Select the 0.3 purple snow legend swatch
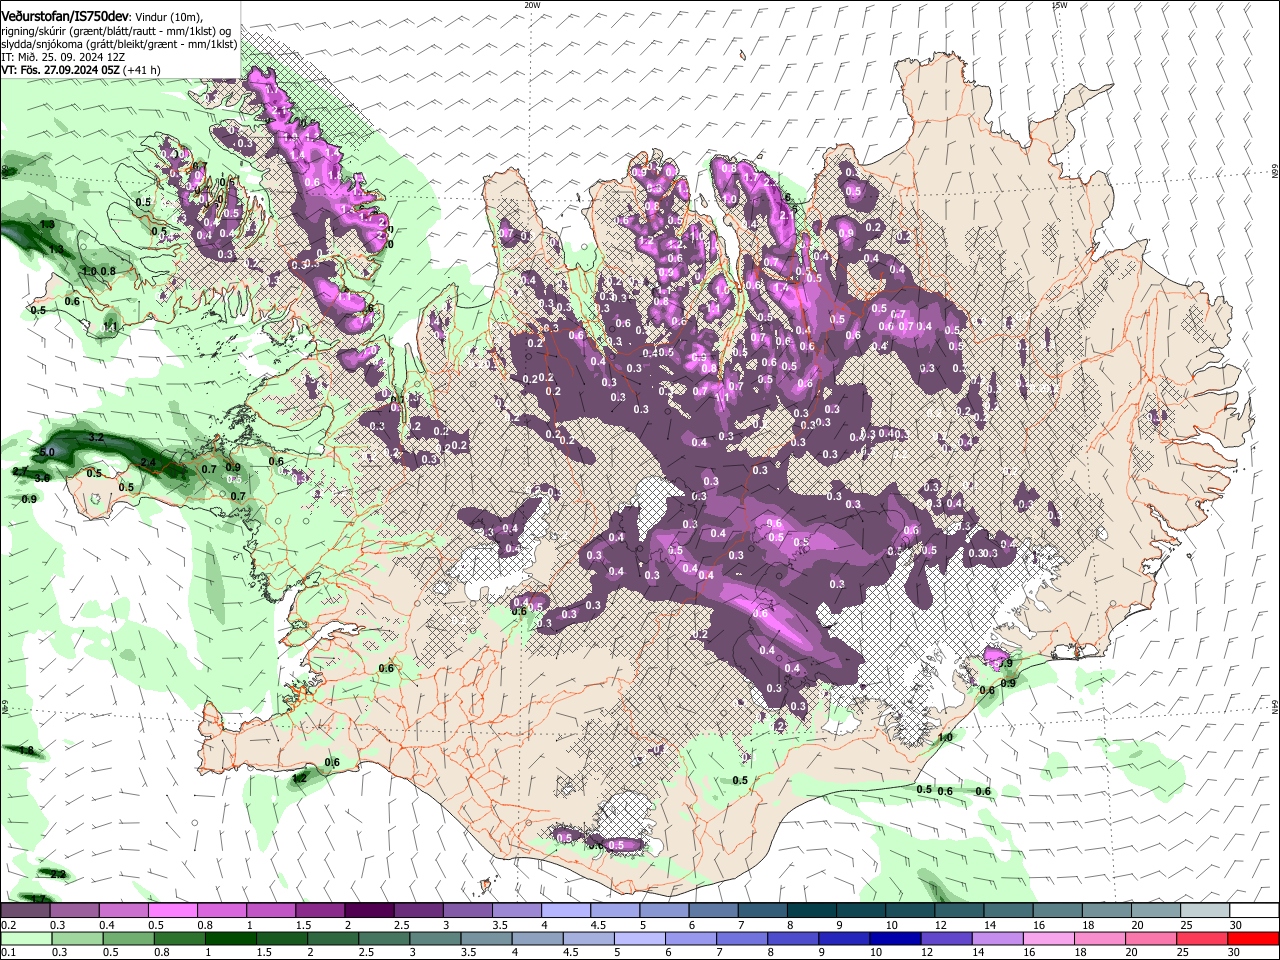Screen dimensions: 1280x960 (x=75, y=911)
